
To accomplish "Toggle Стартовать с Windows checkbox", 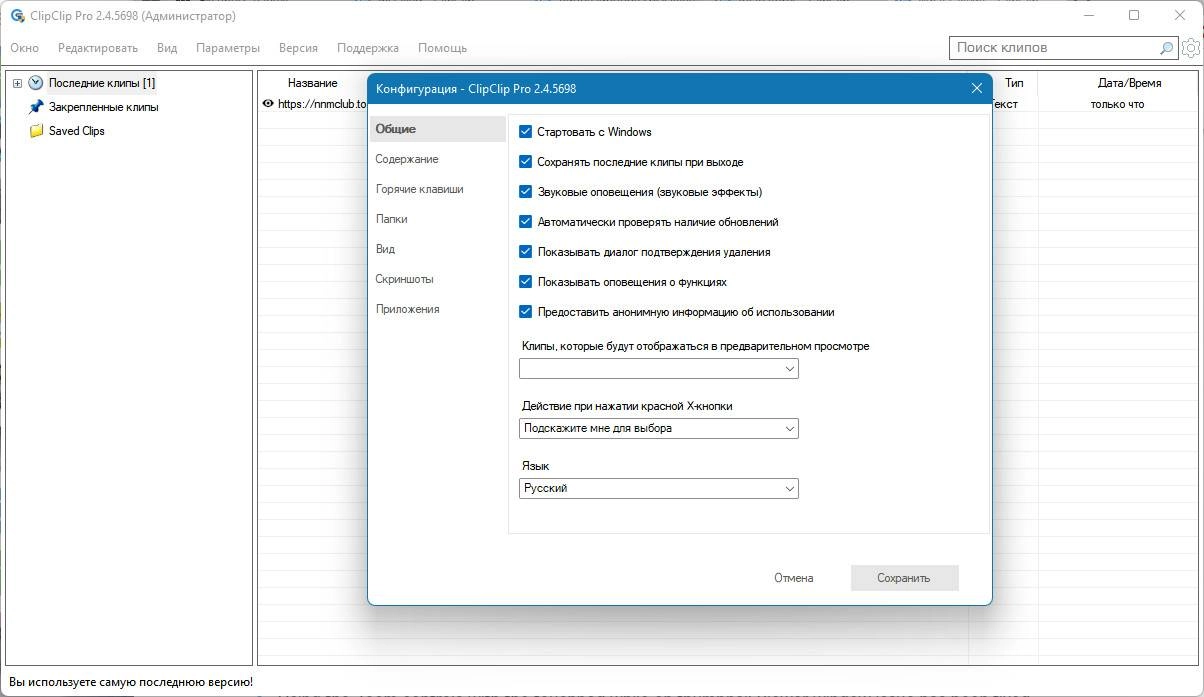I will (x=526, y=132).
